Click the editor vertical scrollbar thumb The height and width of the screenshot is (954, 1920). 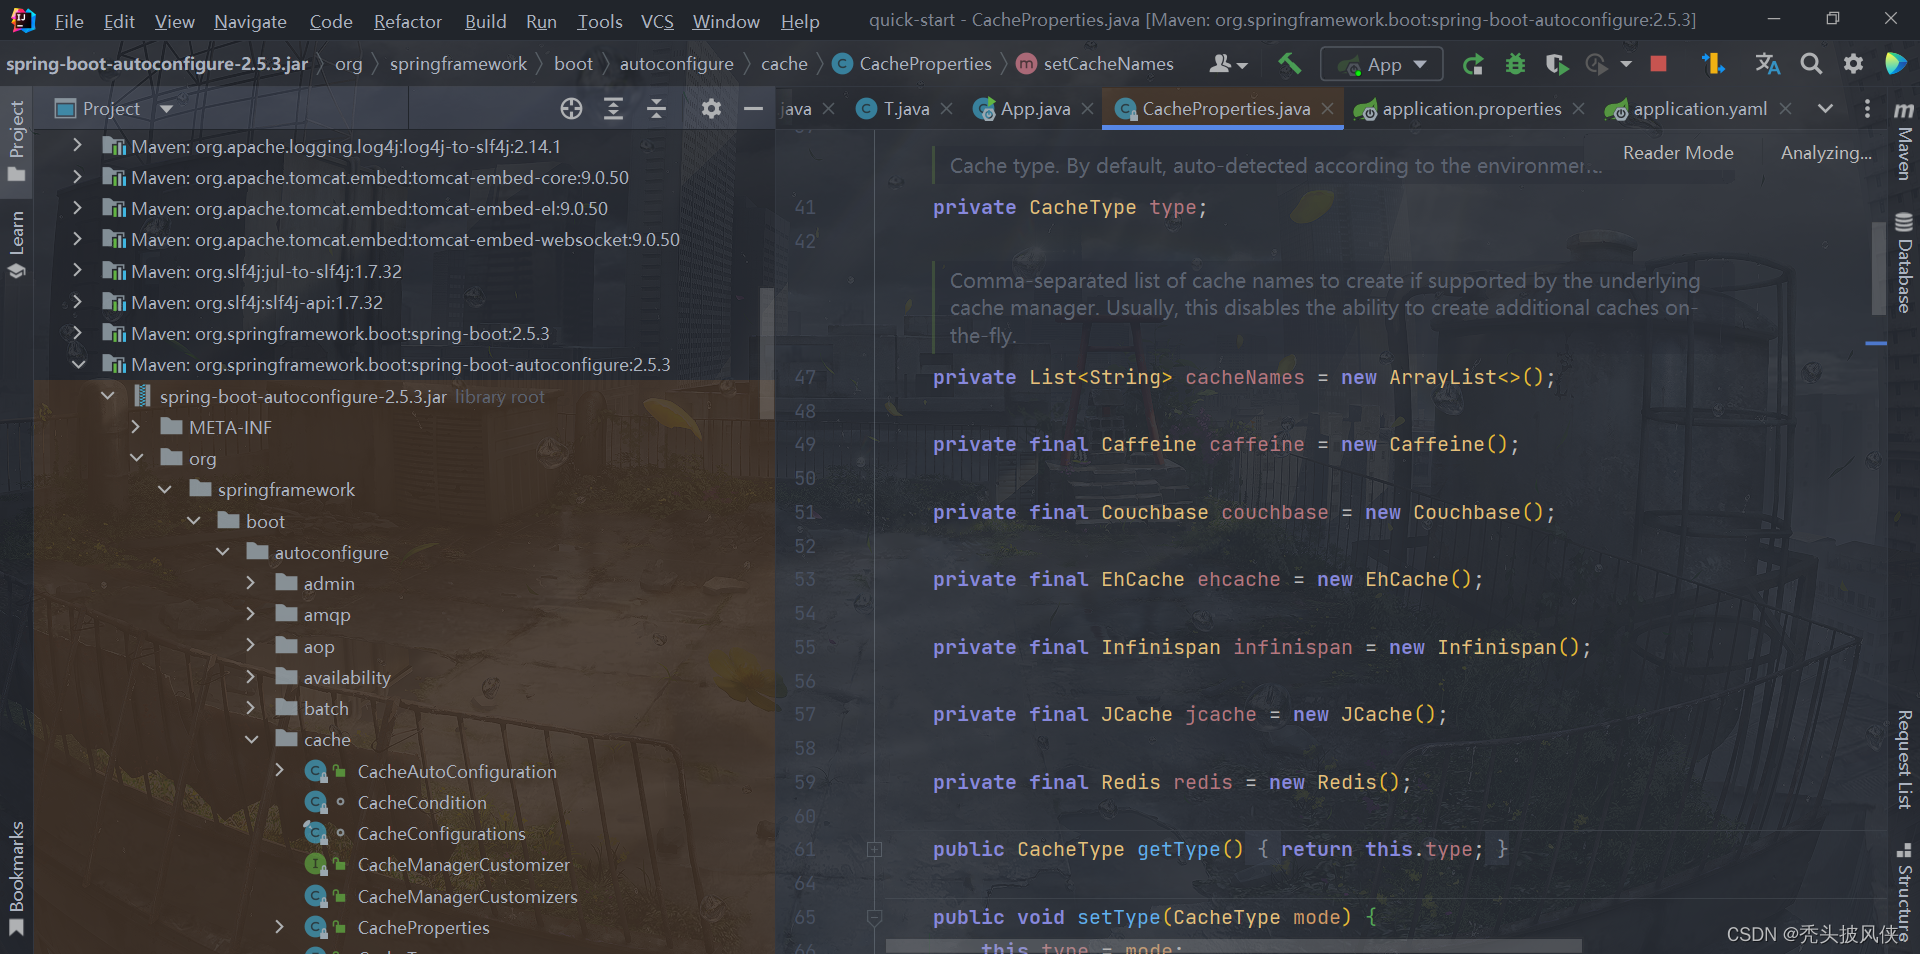coord(1879,268)
